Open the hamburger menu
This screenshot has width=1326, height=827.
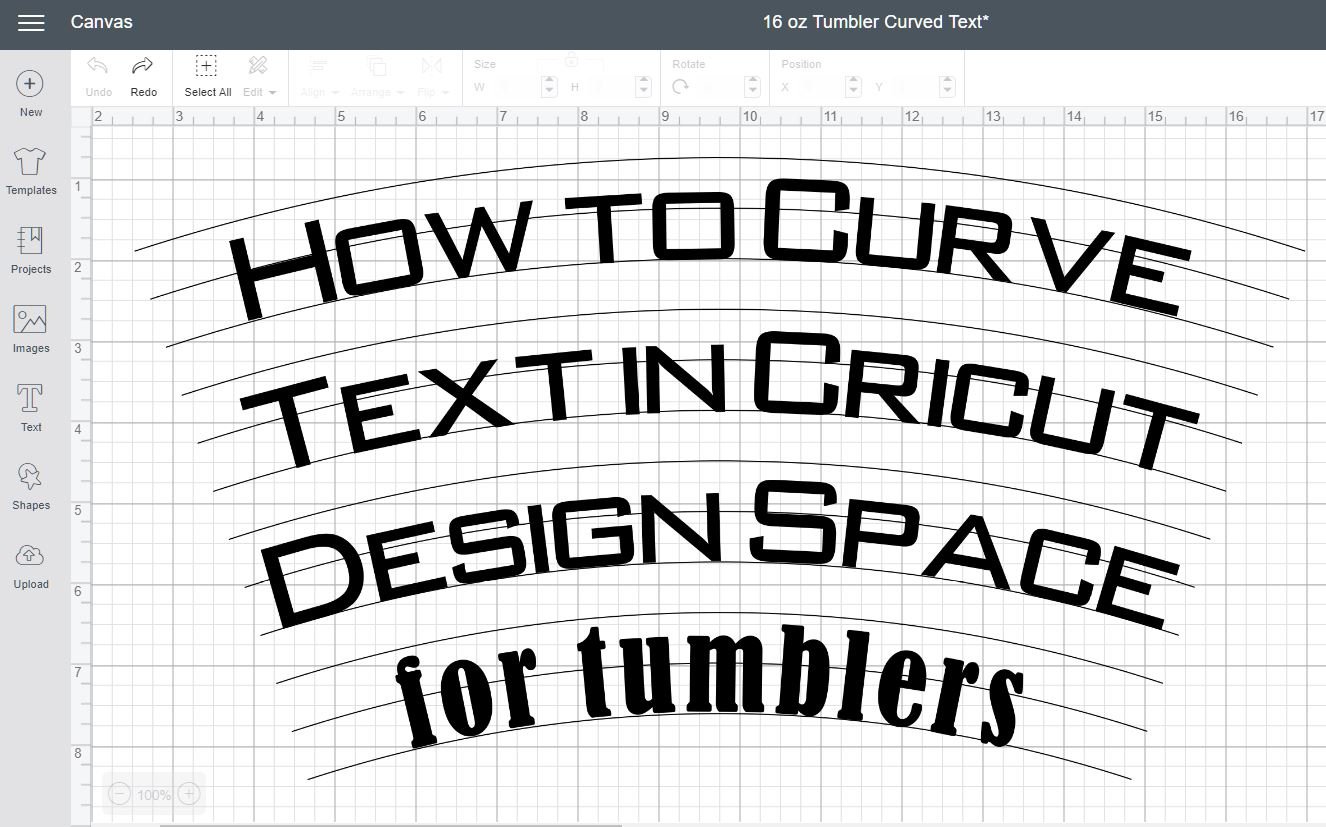(x=31, y=22)
